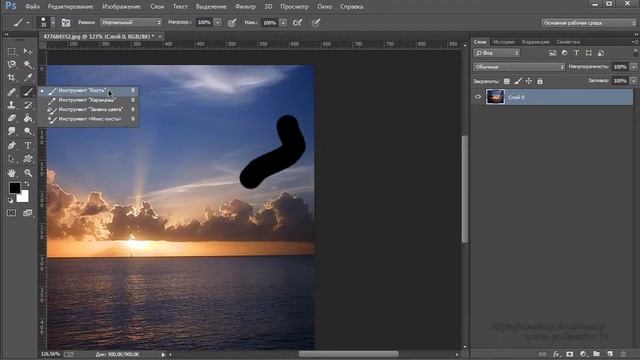Select the Eraser tool

coord(11,118)
